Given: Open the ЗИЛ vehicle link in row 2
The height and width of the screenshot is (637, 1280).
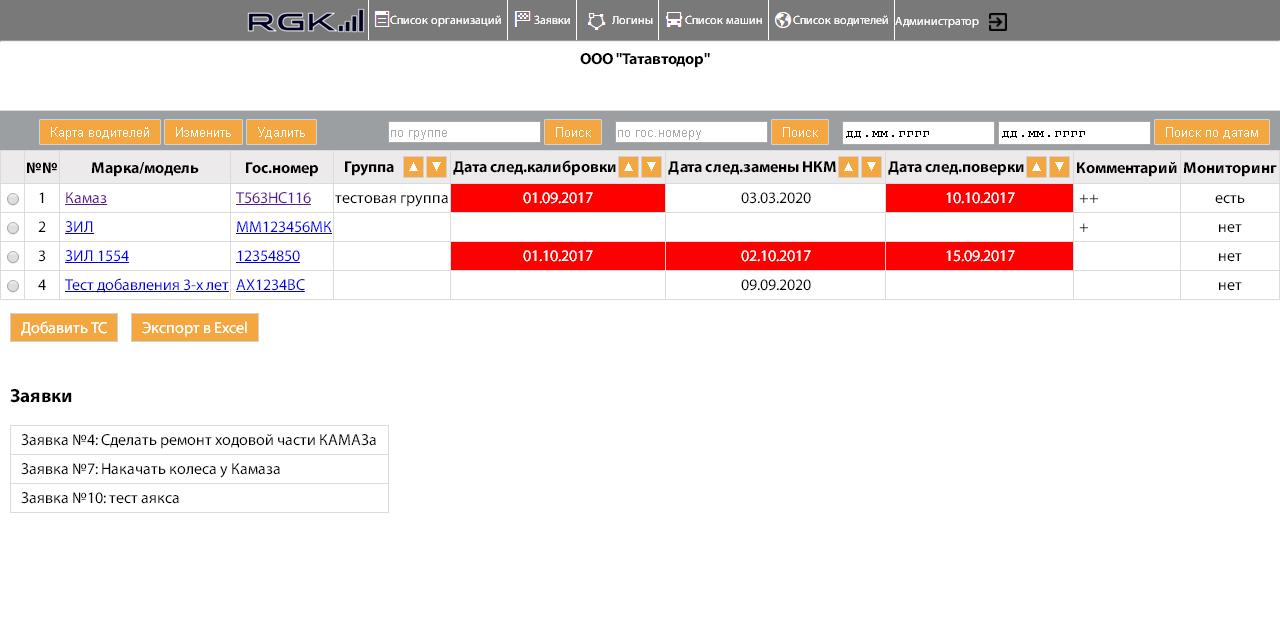Looking at the screenshot, I should (79, 227).
